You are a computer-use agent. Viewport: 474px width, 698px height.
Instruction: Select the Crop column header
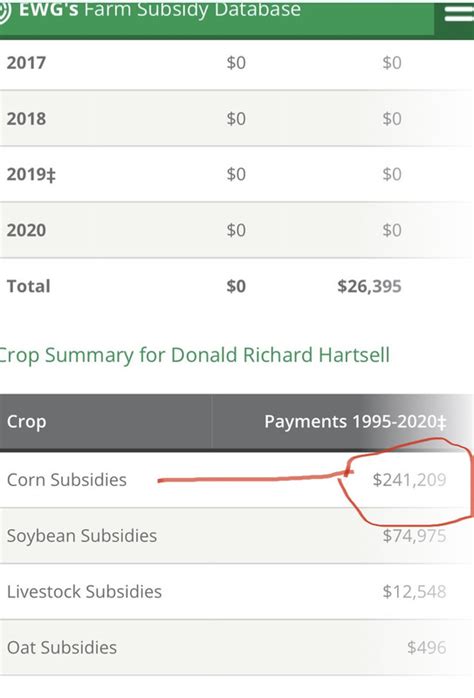tap(26, 422)
